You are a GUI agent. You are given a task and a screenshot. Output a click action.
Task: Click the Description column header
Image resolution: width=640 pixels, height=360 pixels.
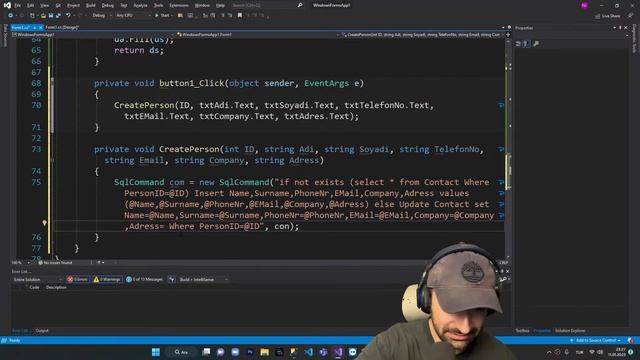click(x=56, y=287)
